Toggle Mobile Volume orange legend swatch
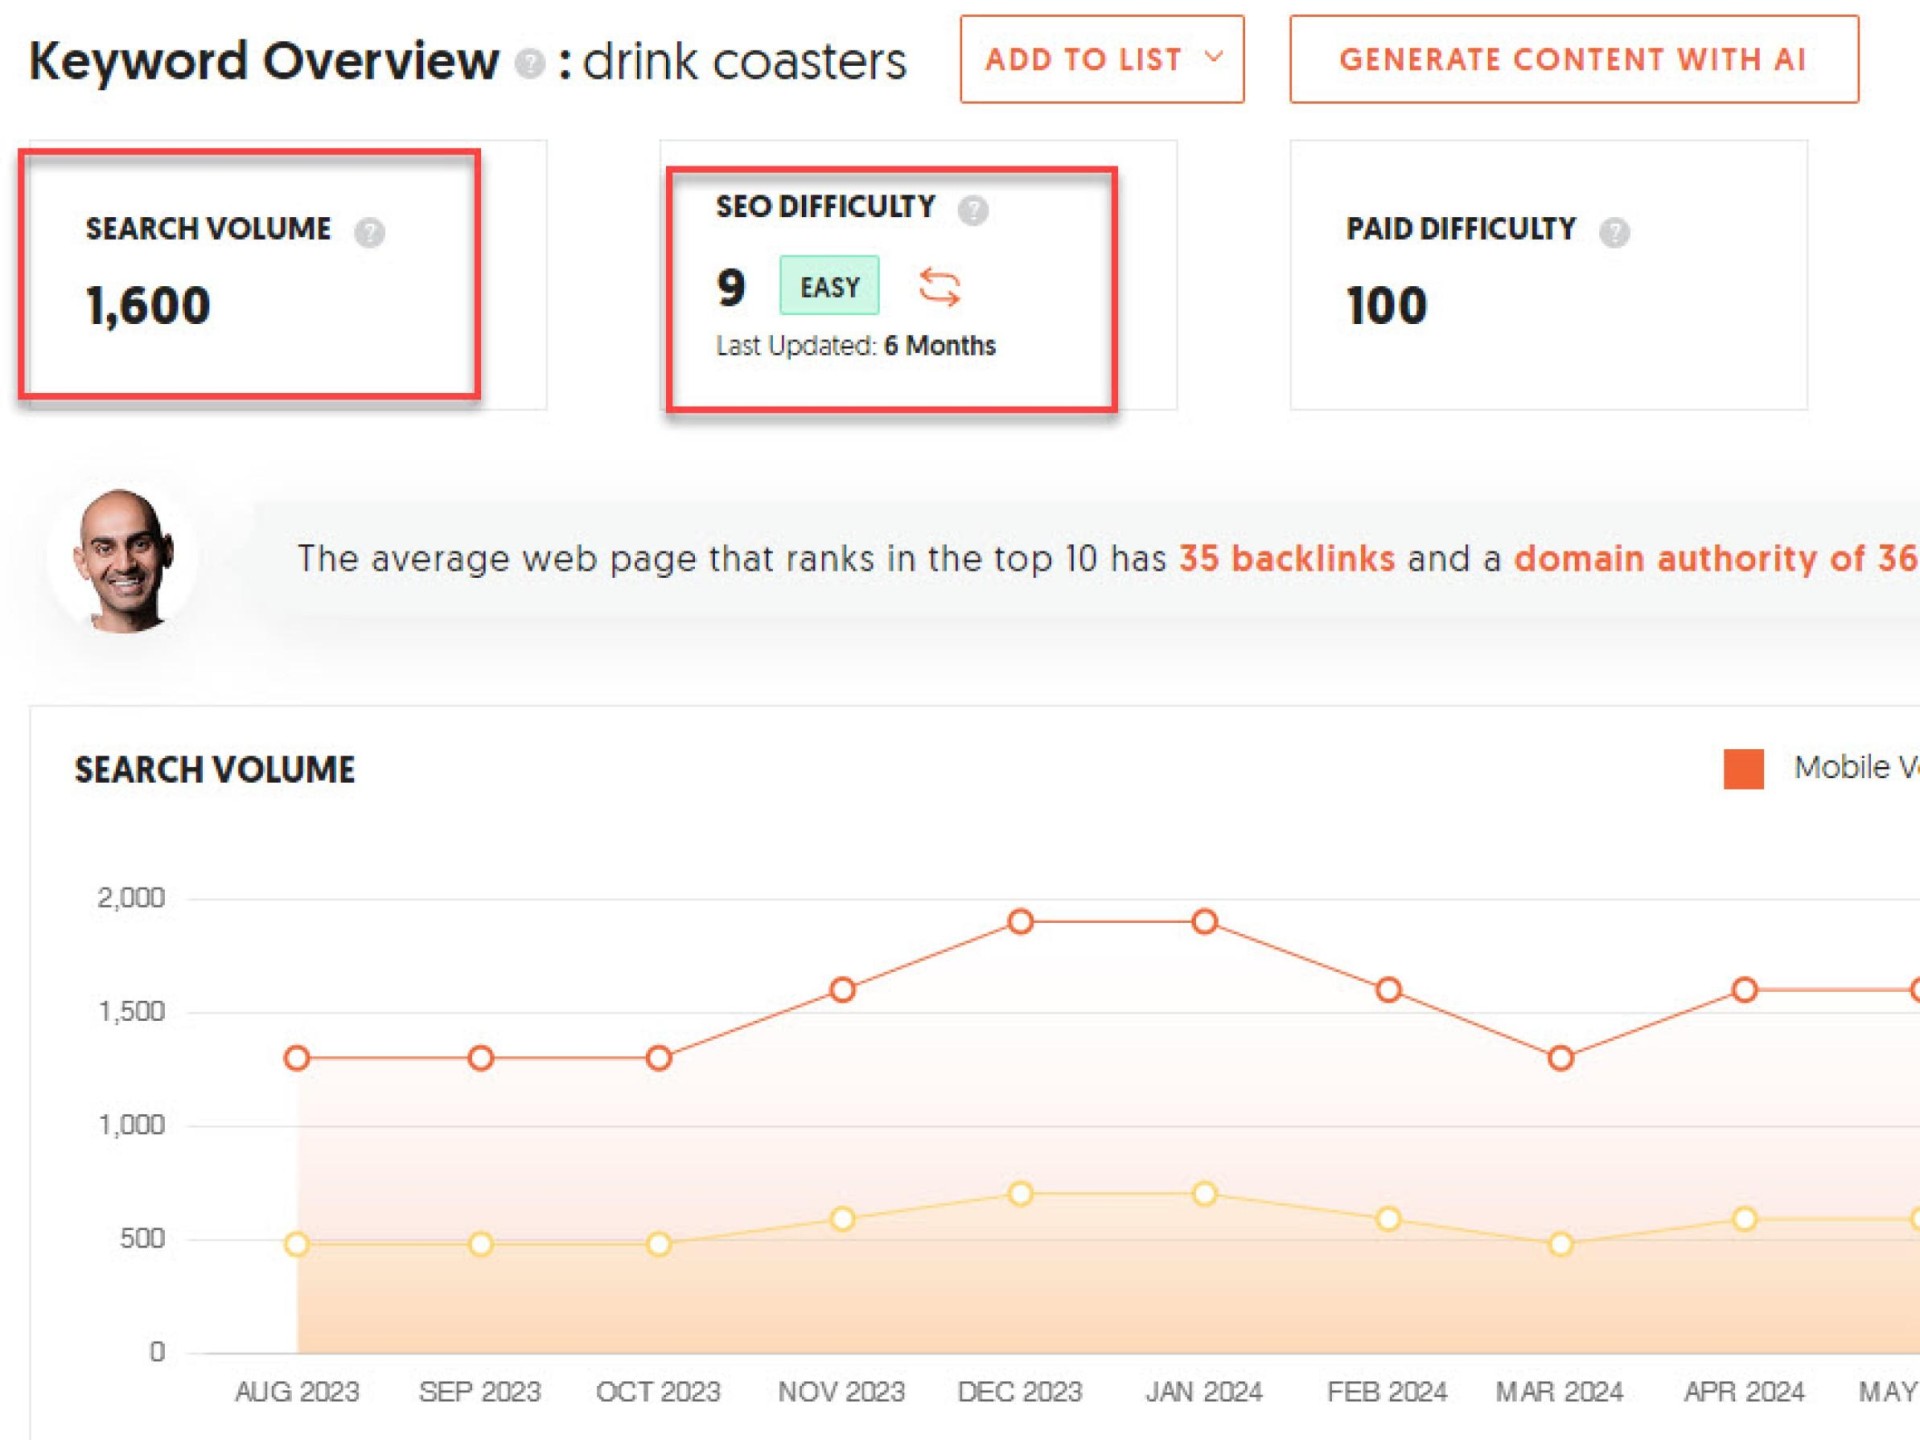 point(1743,769)
